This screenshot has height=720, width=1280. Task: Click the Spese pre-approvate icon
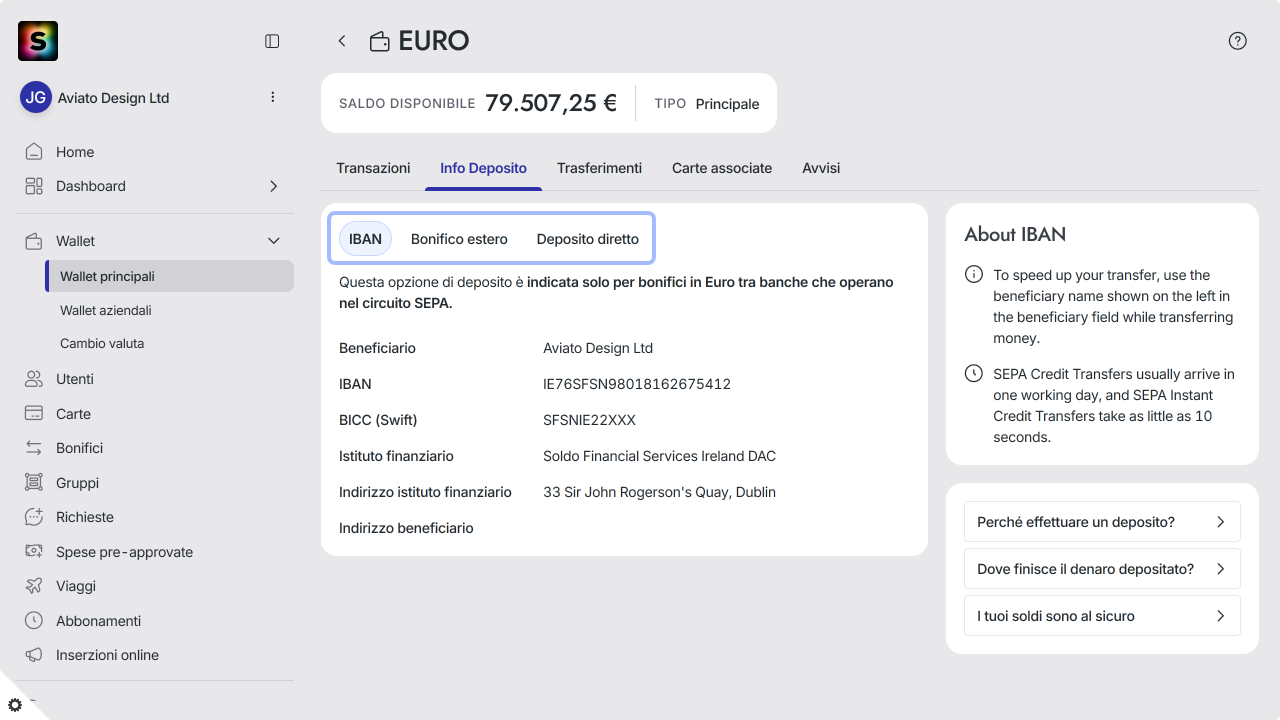click(34, 552)
